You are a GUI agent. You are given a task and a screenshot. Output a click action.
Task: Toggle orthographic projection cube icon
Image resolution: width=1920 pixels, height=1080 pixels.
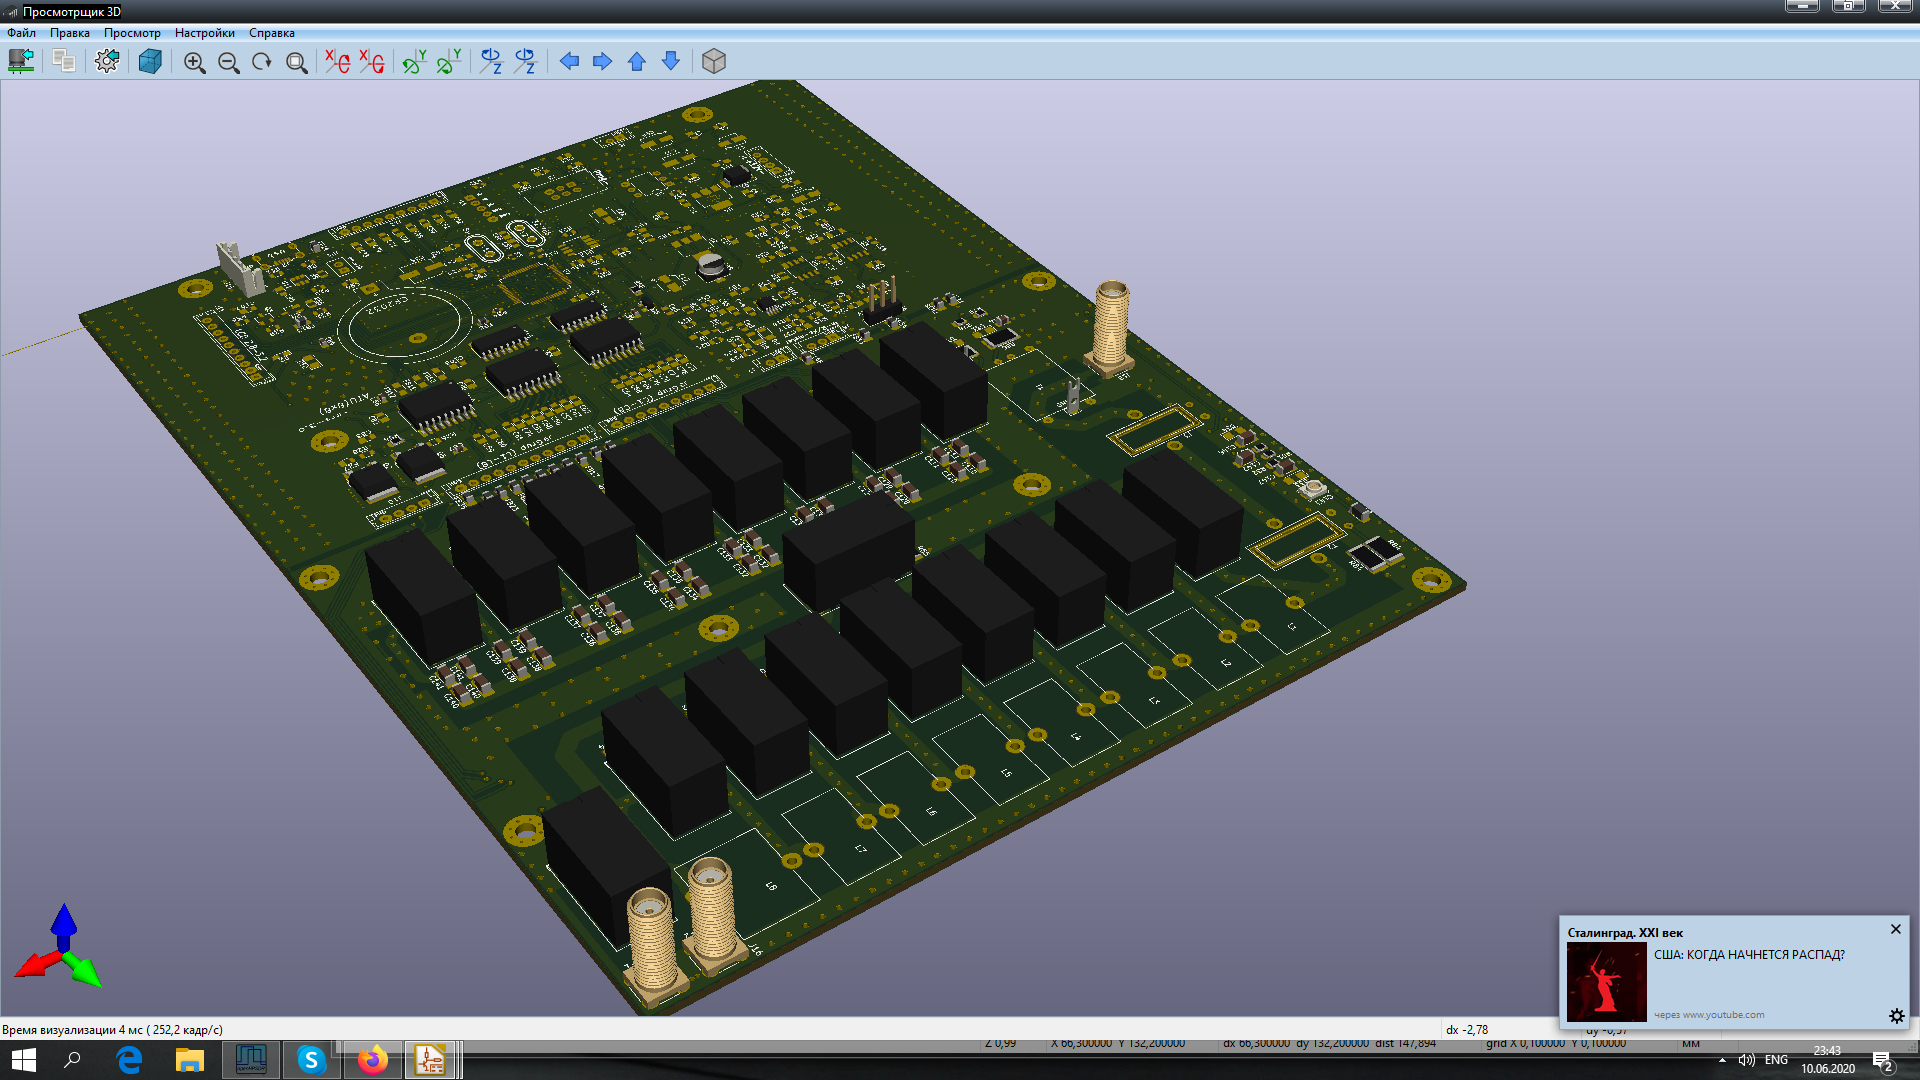(x=713, y=62)
